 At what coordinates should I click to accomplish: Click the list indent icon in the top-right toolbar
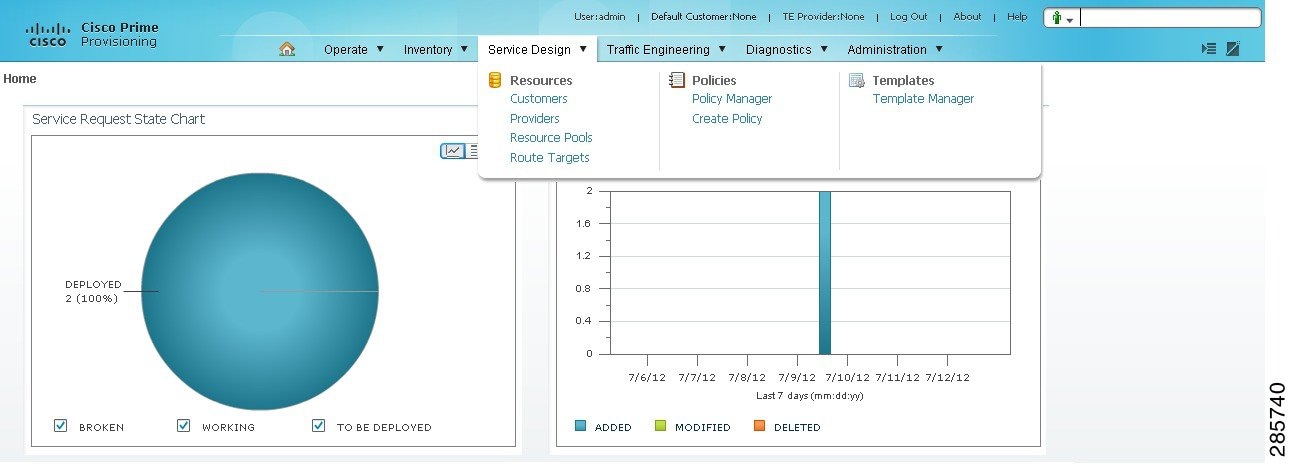pyautogui.click(x=1209, y=48)
